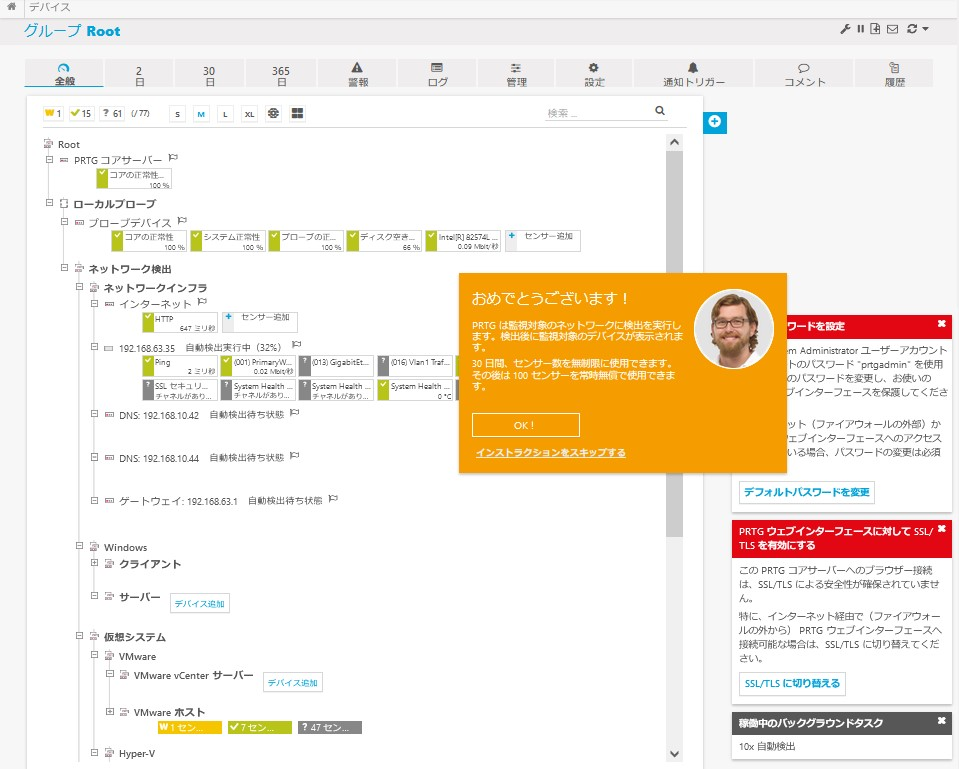The width and height of the screenshot is (959, 769).
Task: Click the search magnifier icon
Action: coord(660,111)
